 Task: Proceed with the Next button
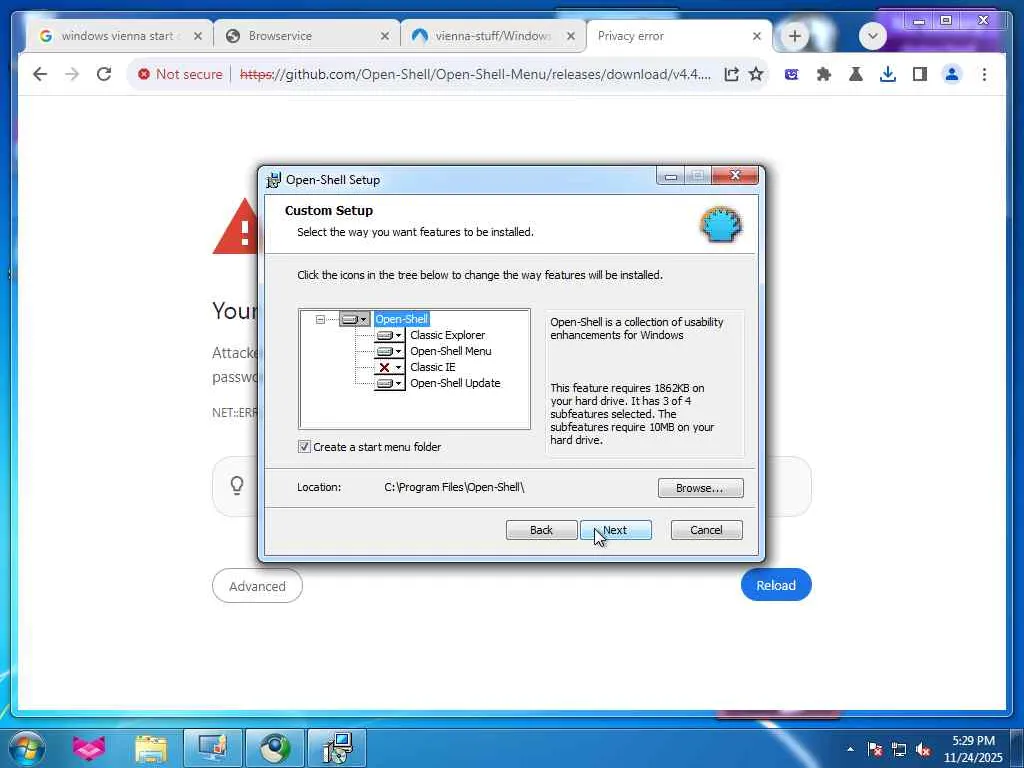616,530
